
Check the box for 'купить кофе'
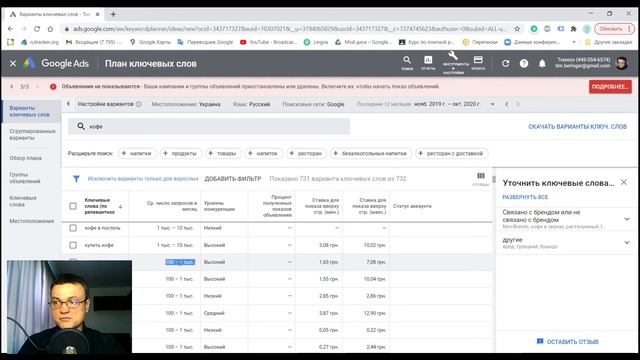click(73, 245)
